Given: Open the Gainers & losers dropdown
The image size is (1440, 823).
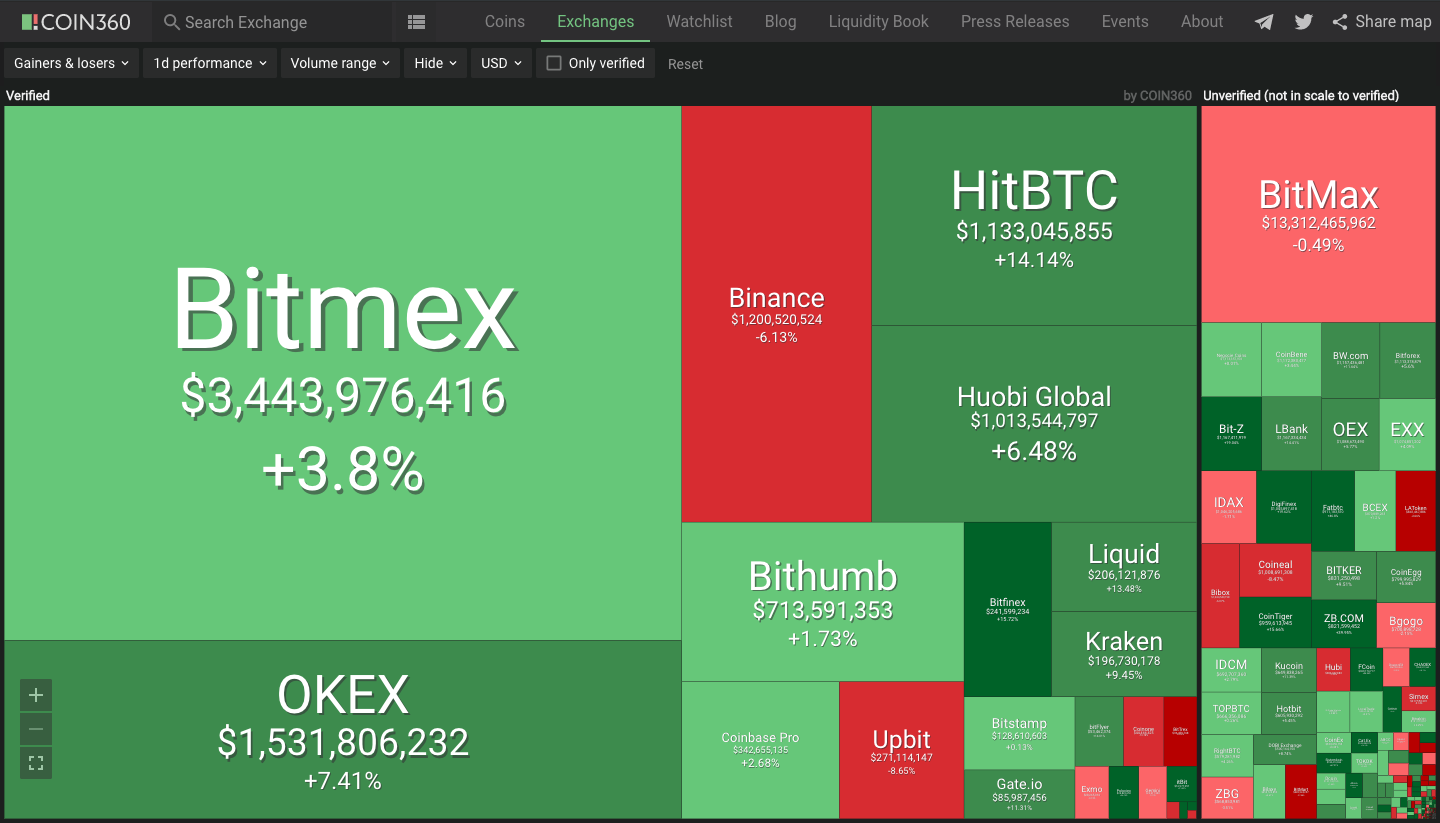Looking at the screenshot, I should click(x=71, y=63).
